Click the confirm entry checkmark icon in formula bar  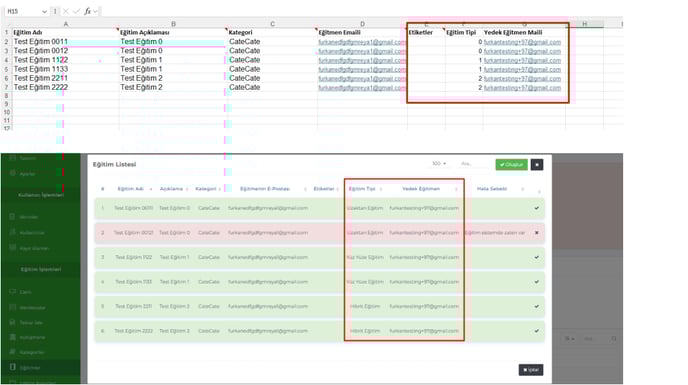76,11
